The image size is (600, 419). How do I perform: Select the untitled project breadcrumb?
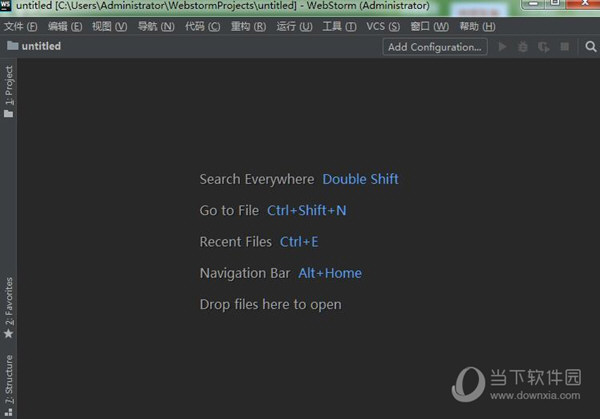click(41, 46)
